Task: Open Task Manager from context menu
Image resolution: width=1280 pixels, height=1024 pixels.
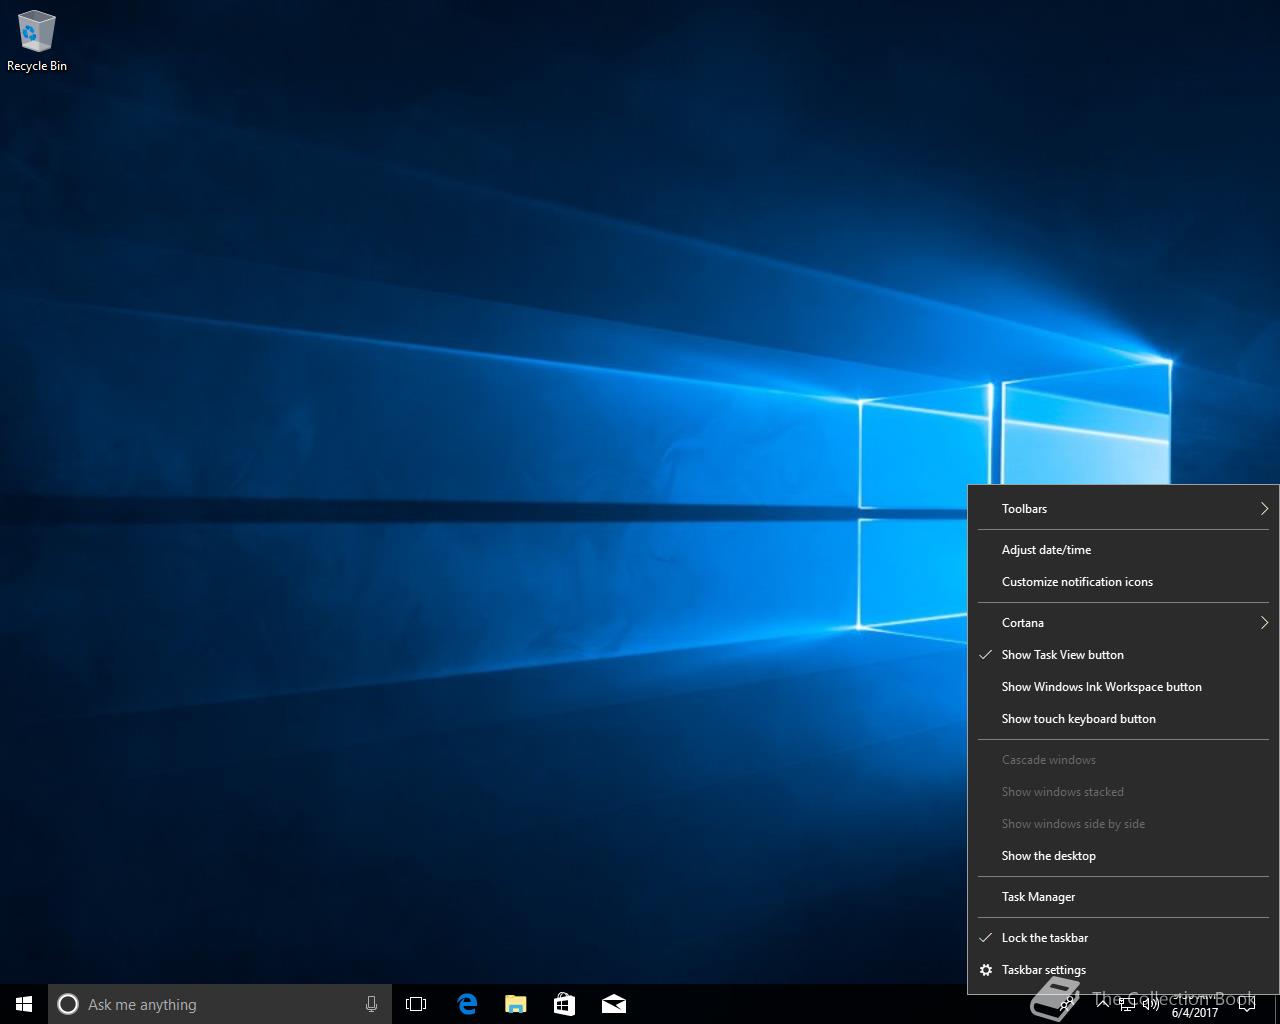Action: 1123,896
